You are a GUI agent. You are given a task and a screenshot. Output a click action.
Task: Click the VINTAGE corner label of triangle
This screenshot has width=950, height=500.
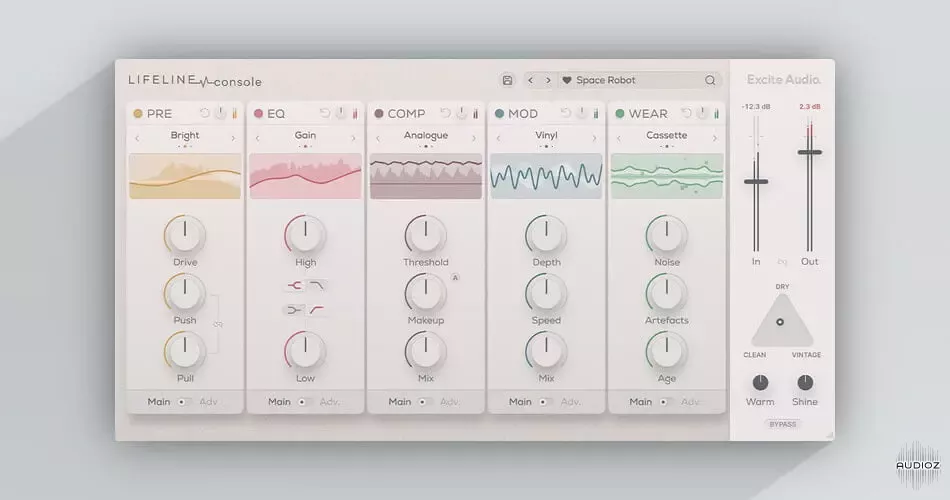coord(806,355)
